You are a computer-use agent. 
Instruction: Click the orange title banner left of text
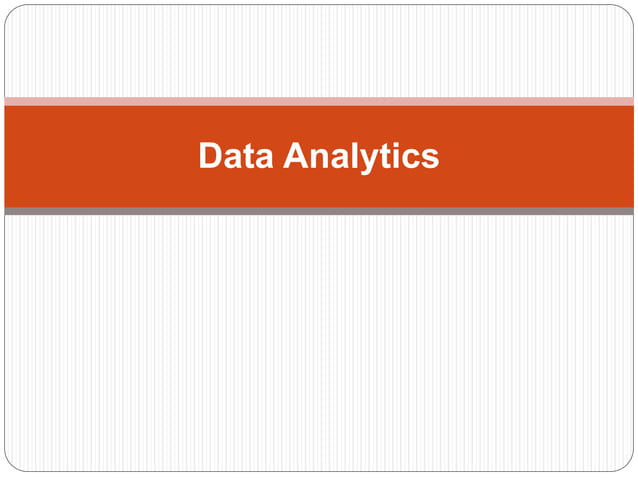click(101, 157)
